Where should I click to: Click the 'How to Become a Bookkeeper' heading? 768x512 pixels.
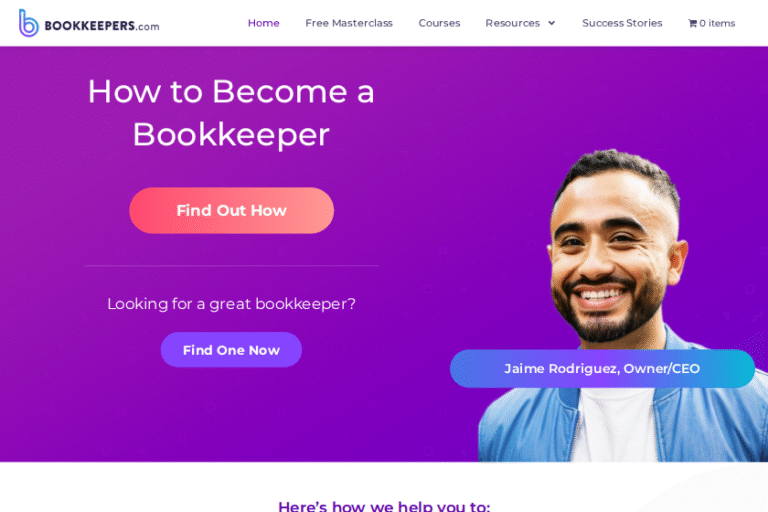(x=231, y=113)
